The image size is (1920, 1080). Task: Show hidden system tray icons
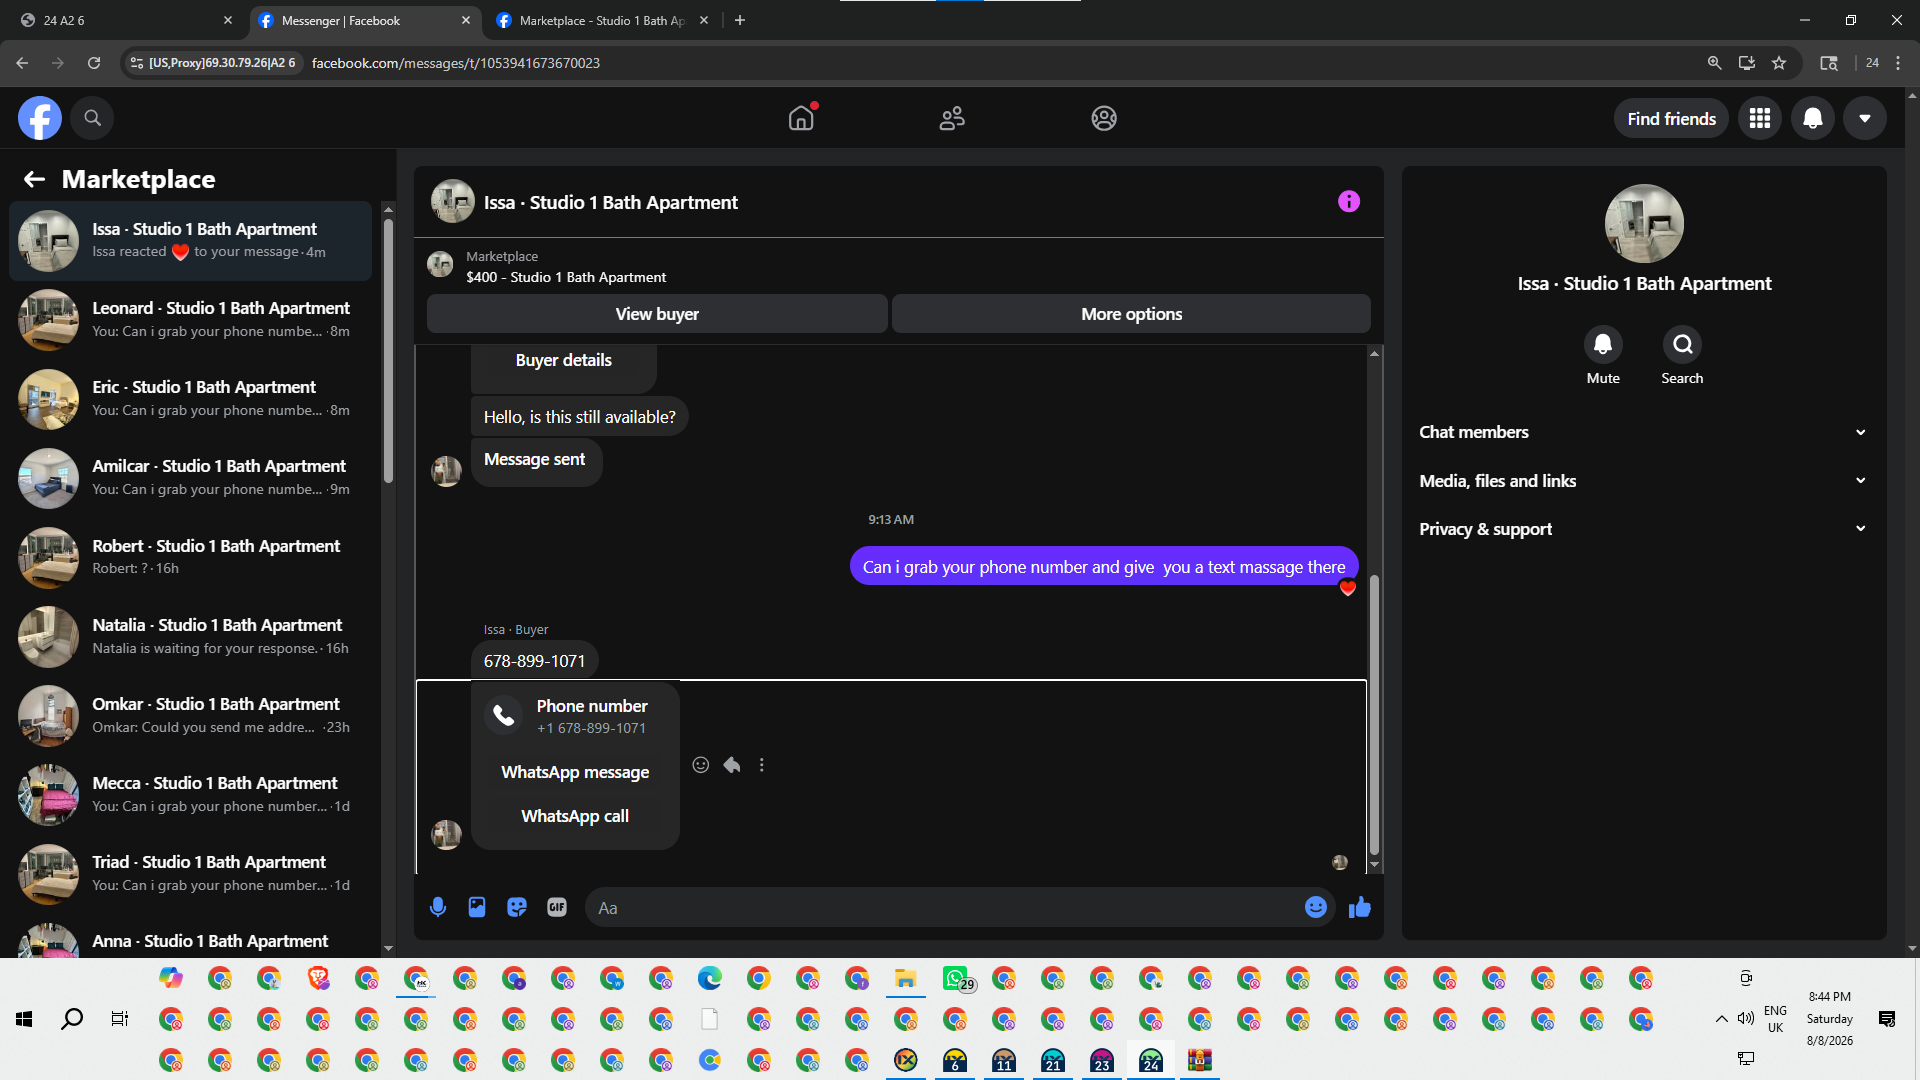pyautogui.click(x=1721, y=1019)
